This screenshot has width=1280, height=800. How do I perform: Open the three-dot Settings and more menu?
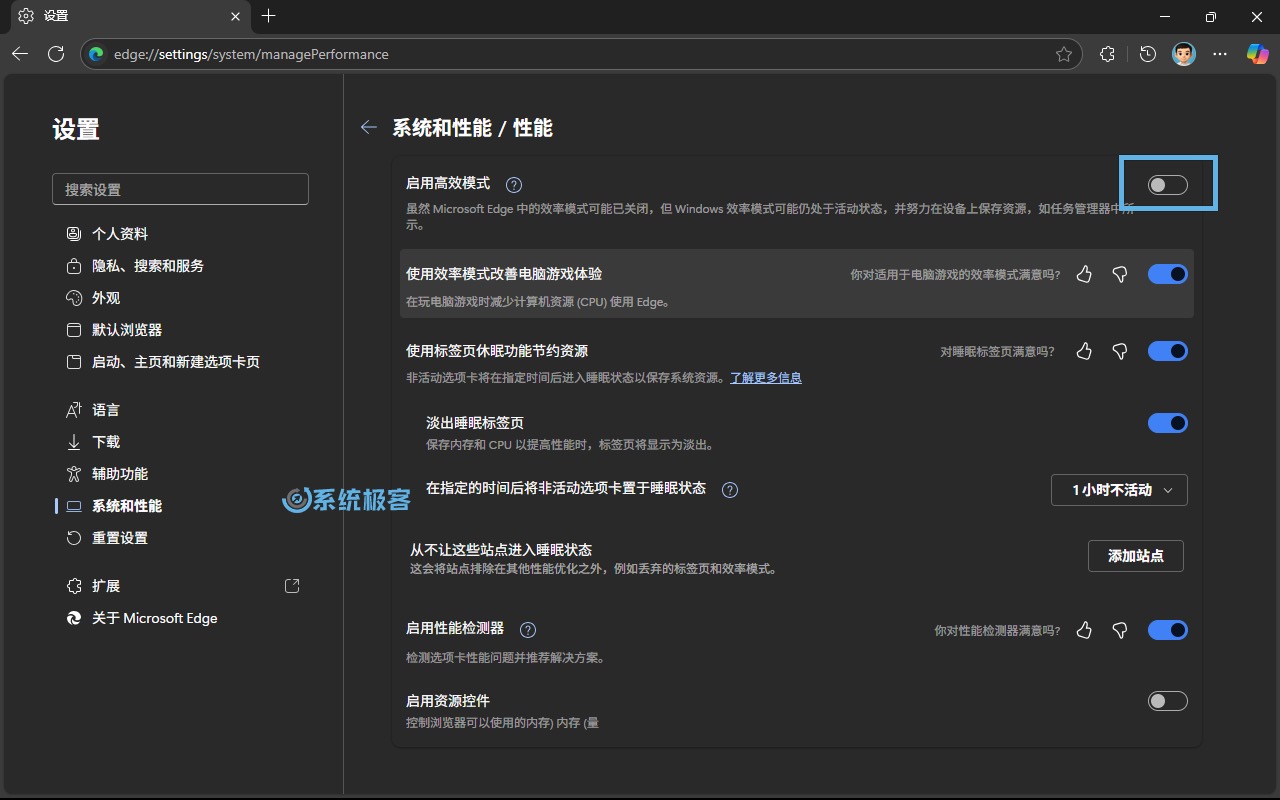point(1220,54)
